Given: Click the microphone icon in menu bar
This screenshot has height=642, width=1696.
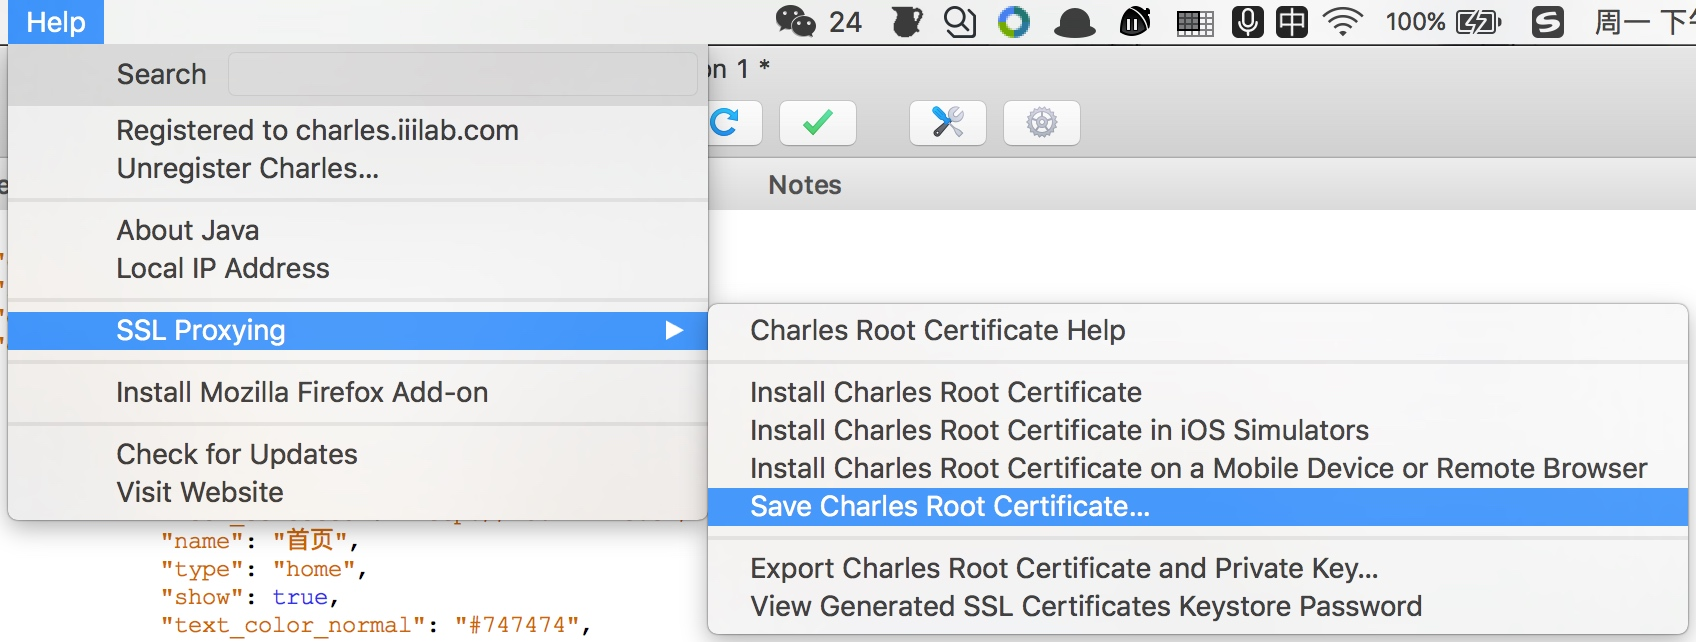Looking at the screenshot, I should pos(1247,21).
